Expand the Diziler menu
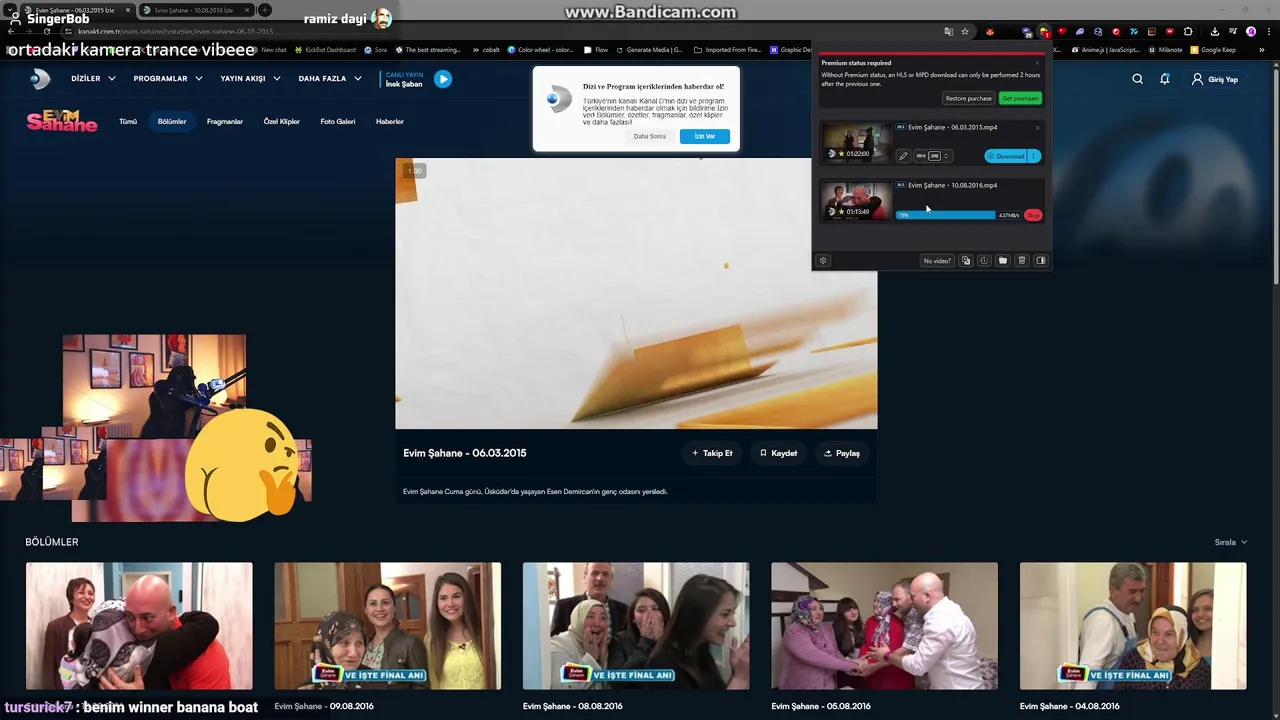 93,79
